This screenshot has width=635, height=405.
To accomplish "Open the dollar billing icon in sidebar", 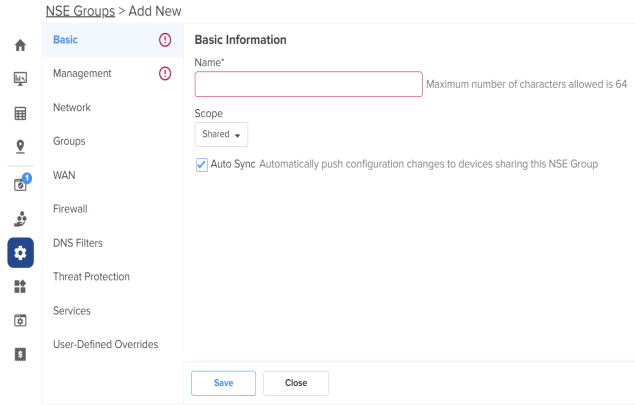I will [20, 354].
